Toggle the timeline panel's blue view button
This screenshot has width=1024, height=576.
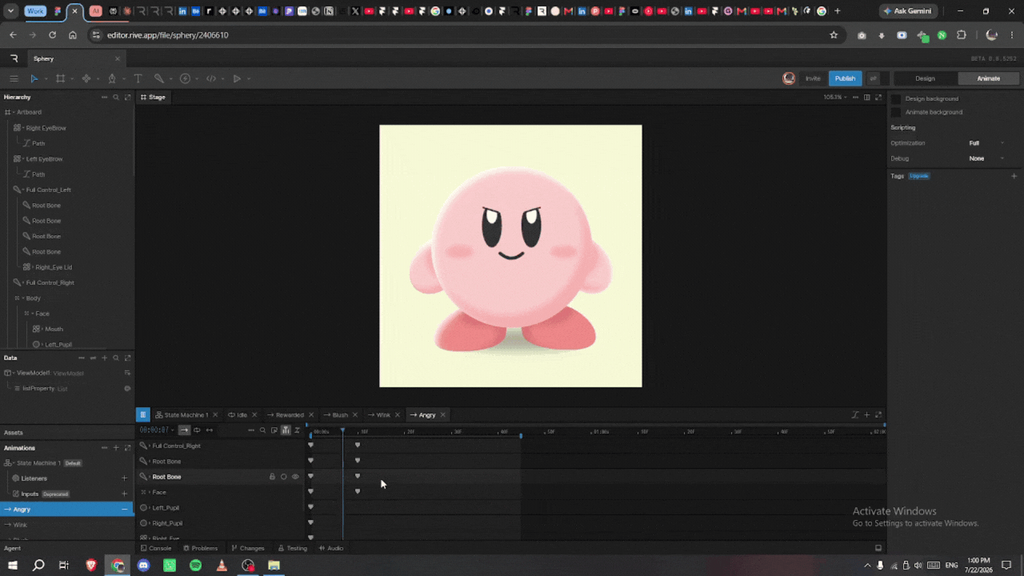(x=143, y=415)
